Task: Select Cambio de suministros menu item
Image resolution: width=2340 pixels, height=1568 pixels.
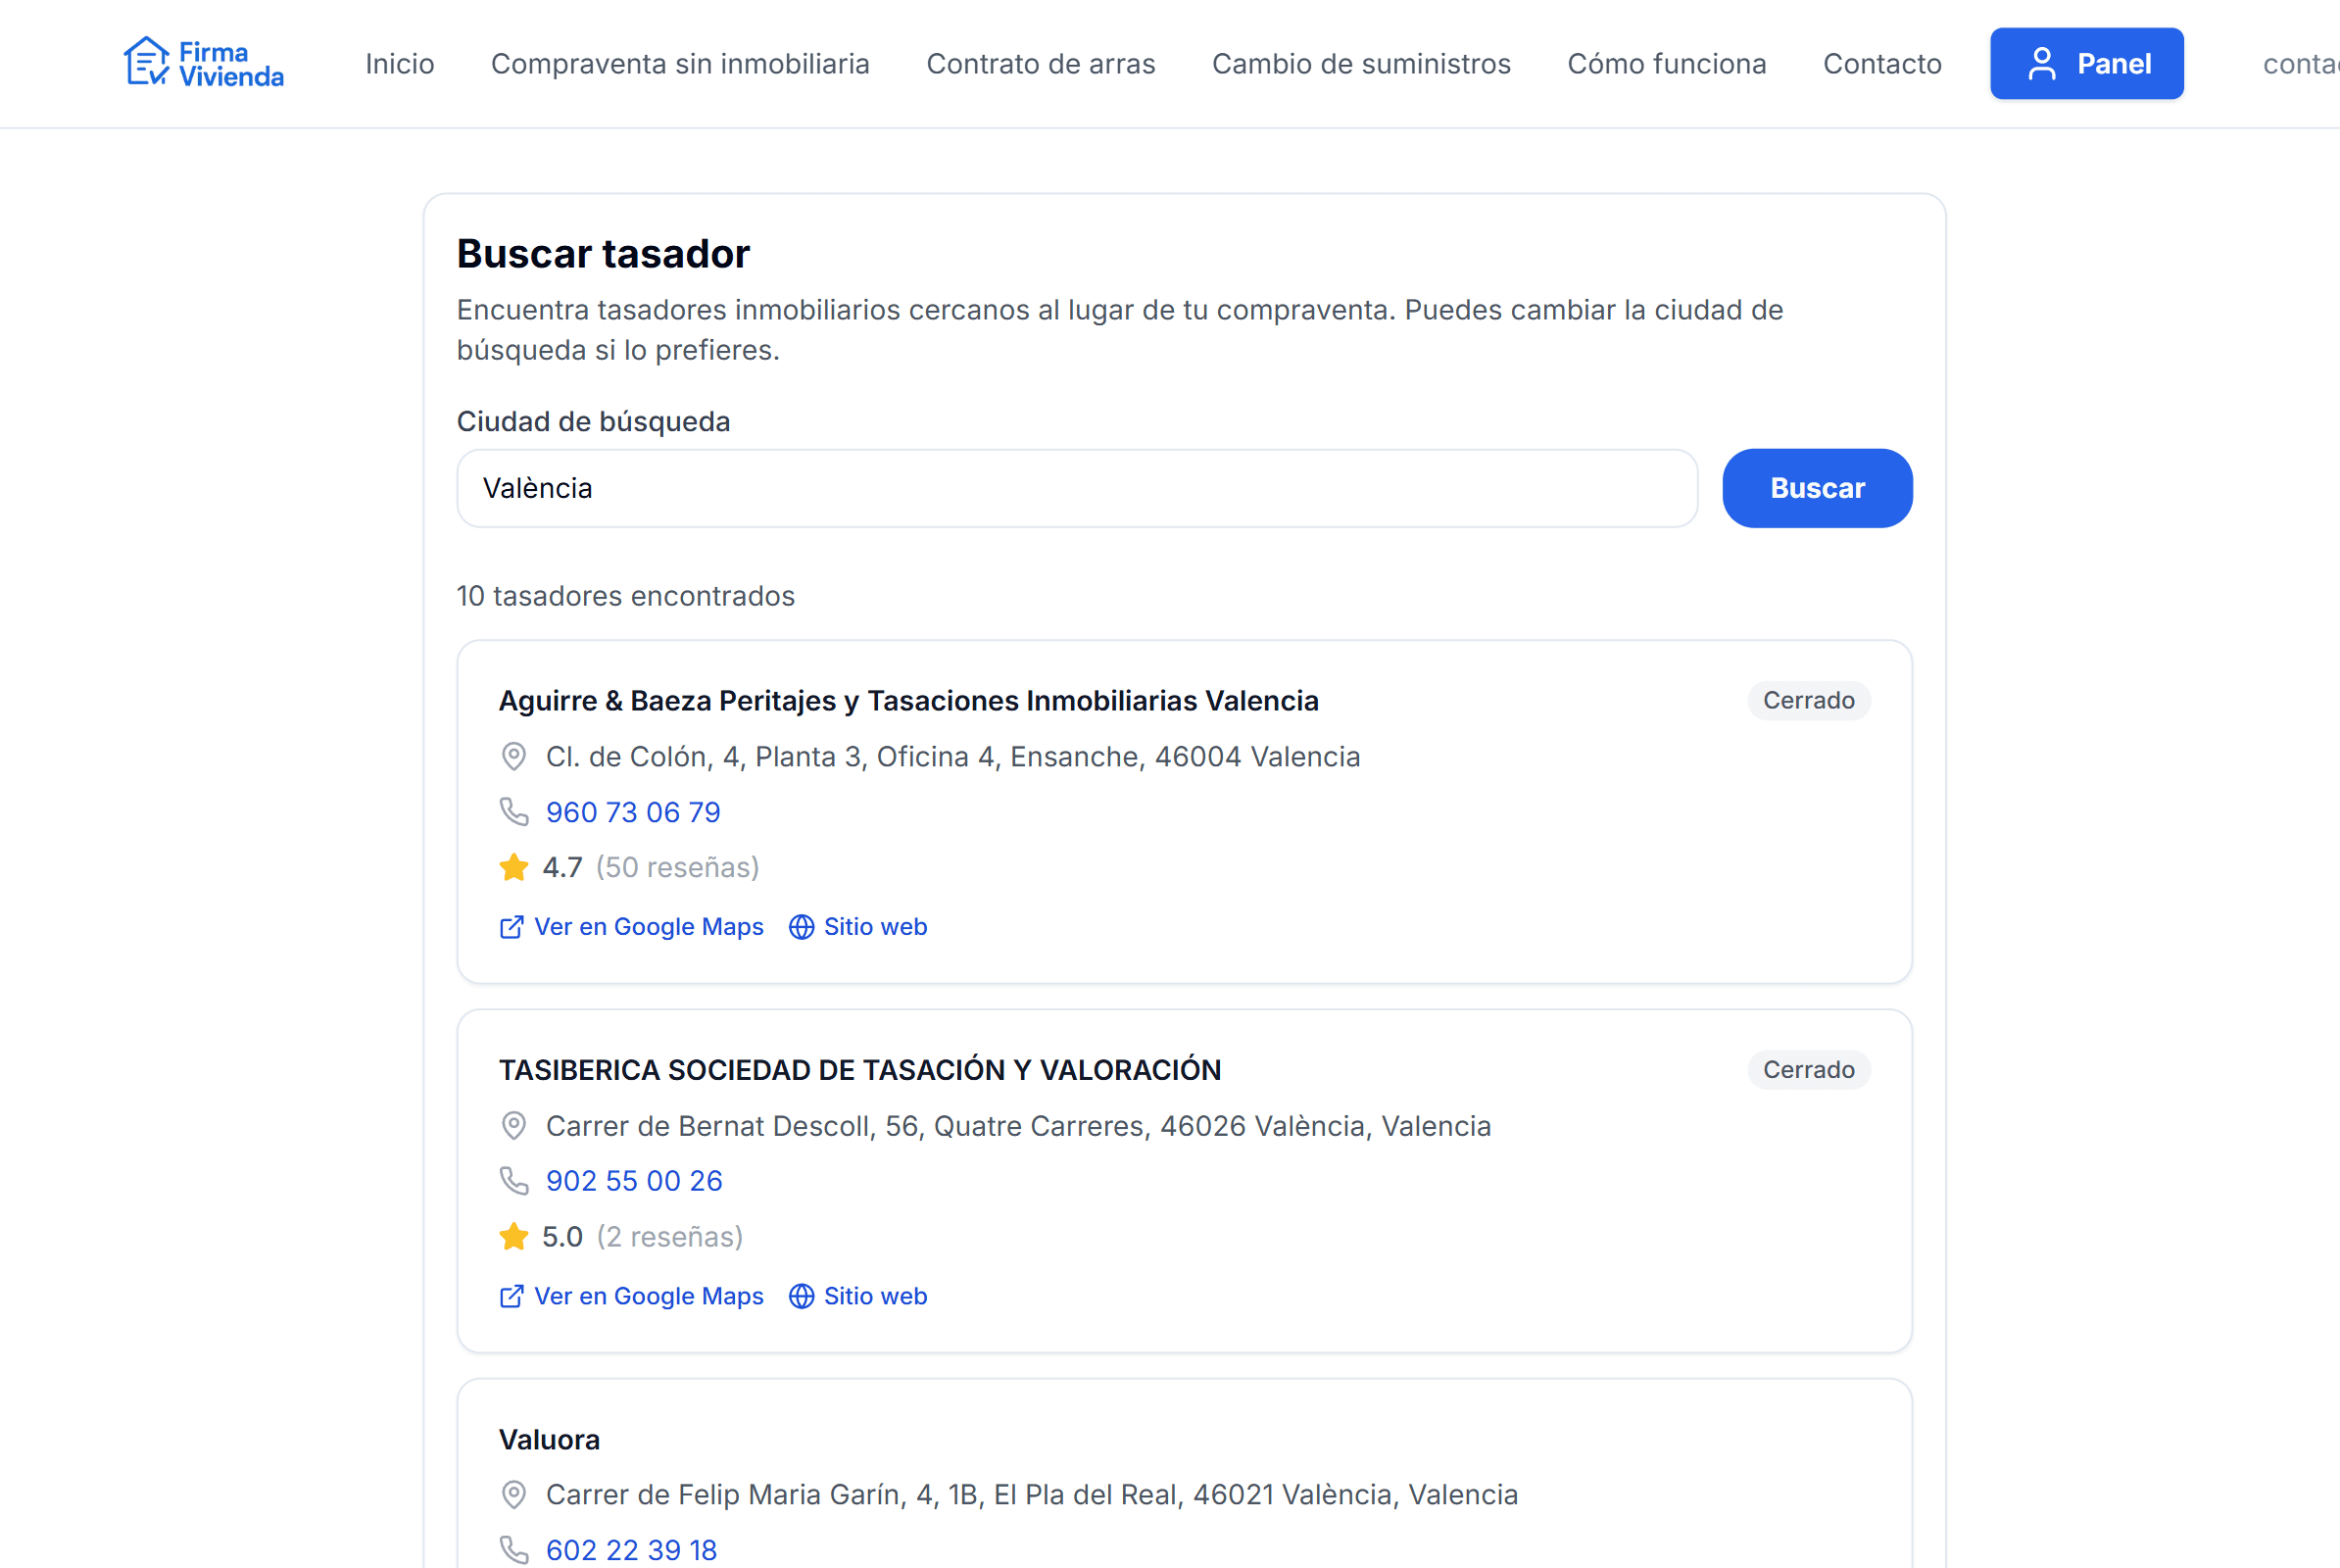Action: coord(1360,64)
